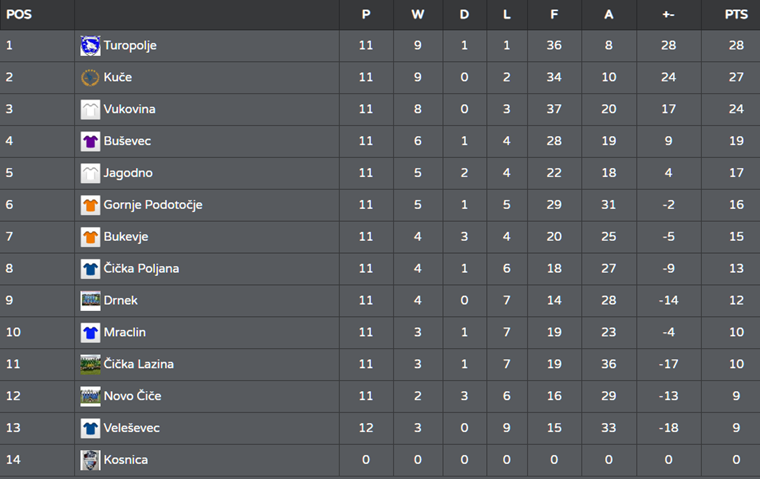Viewport: 760px width, 479px height.
Task: Click the Kuče club badge icon
Action: point(90,78)
